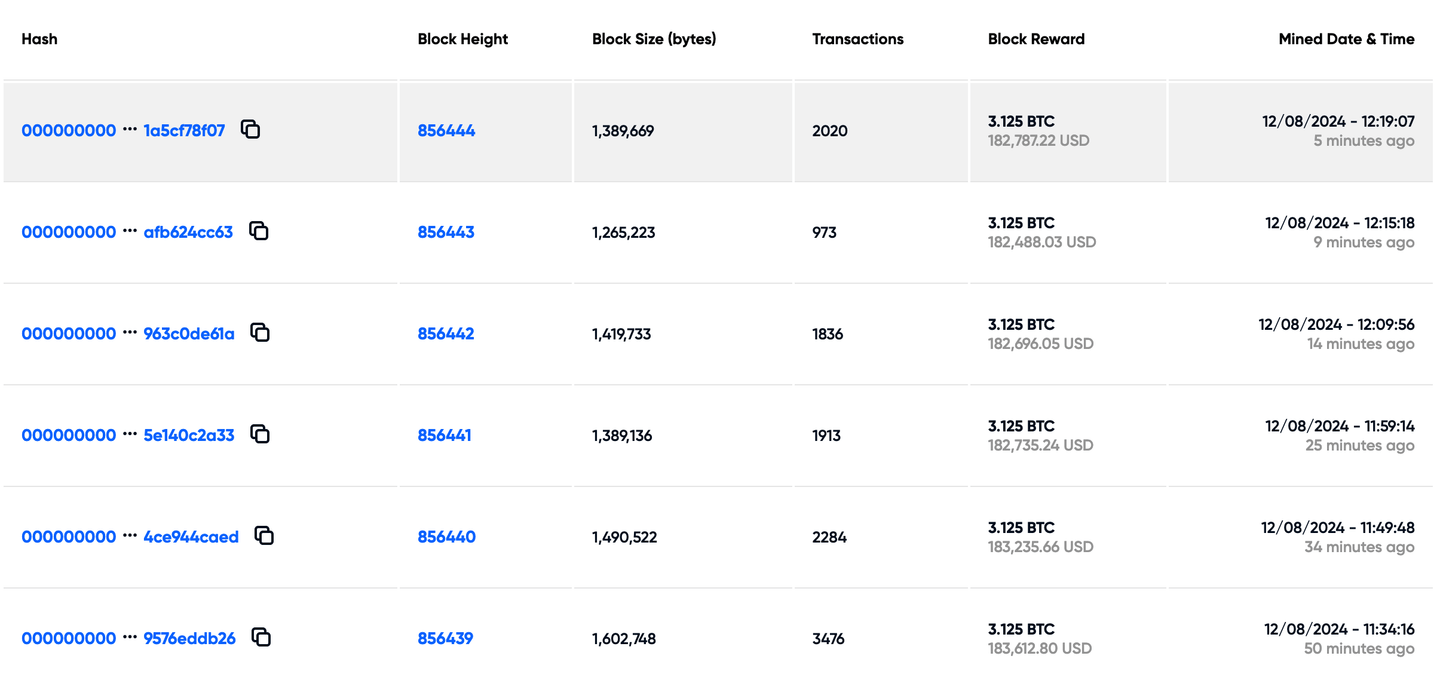The image size is (1440, 674).
Task: Copy the hash of block 856440
Action: coord(264,535)
